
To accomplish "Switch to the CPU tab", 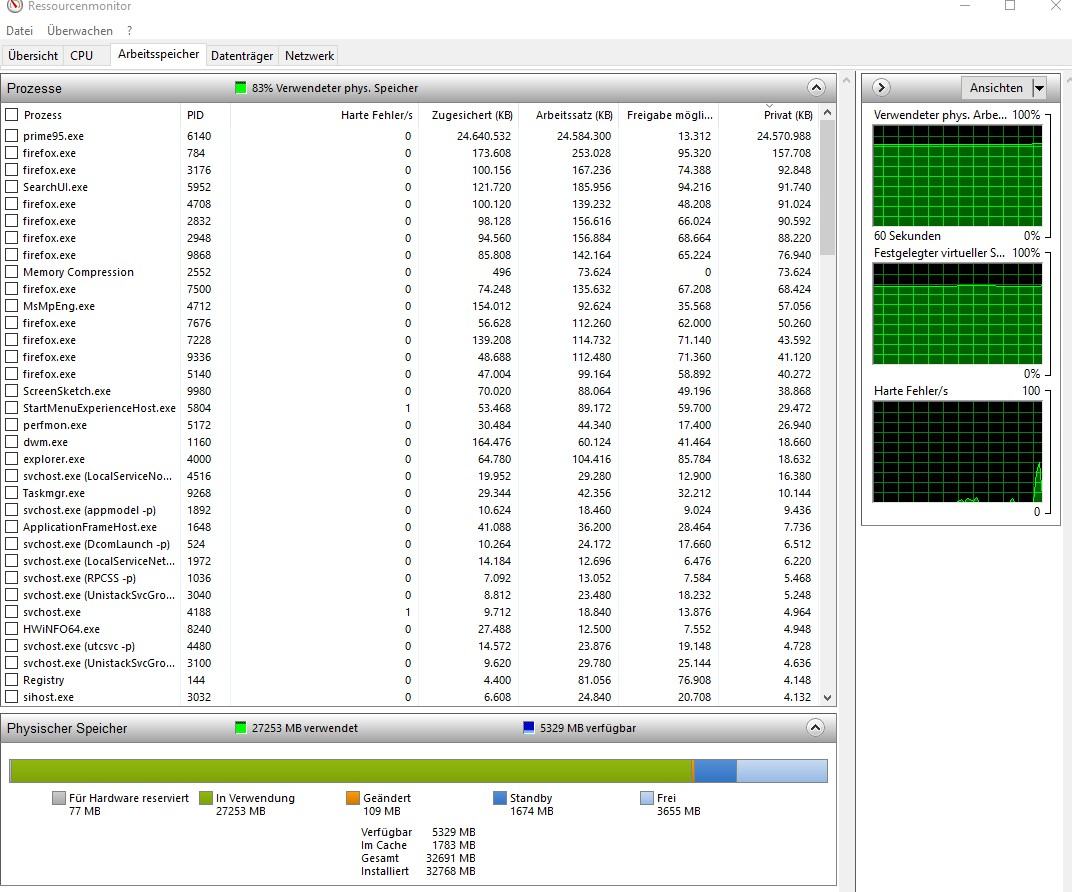I will point(81,55).
